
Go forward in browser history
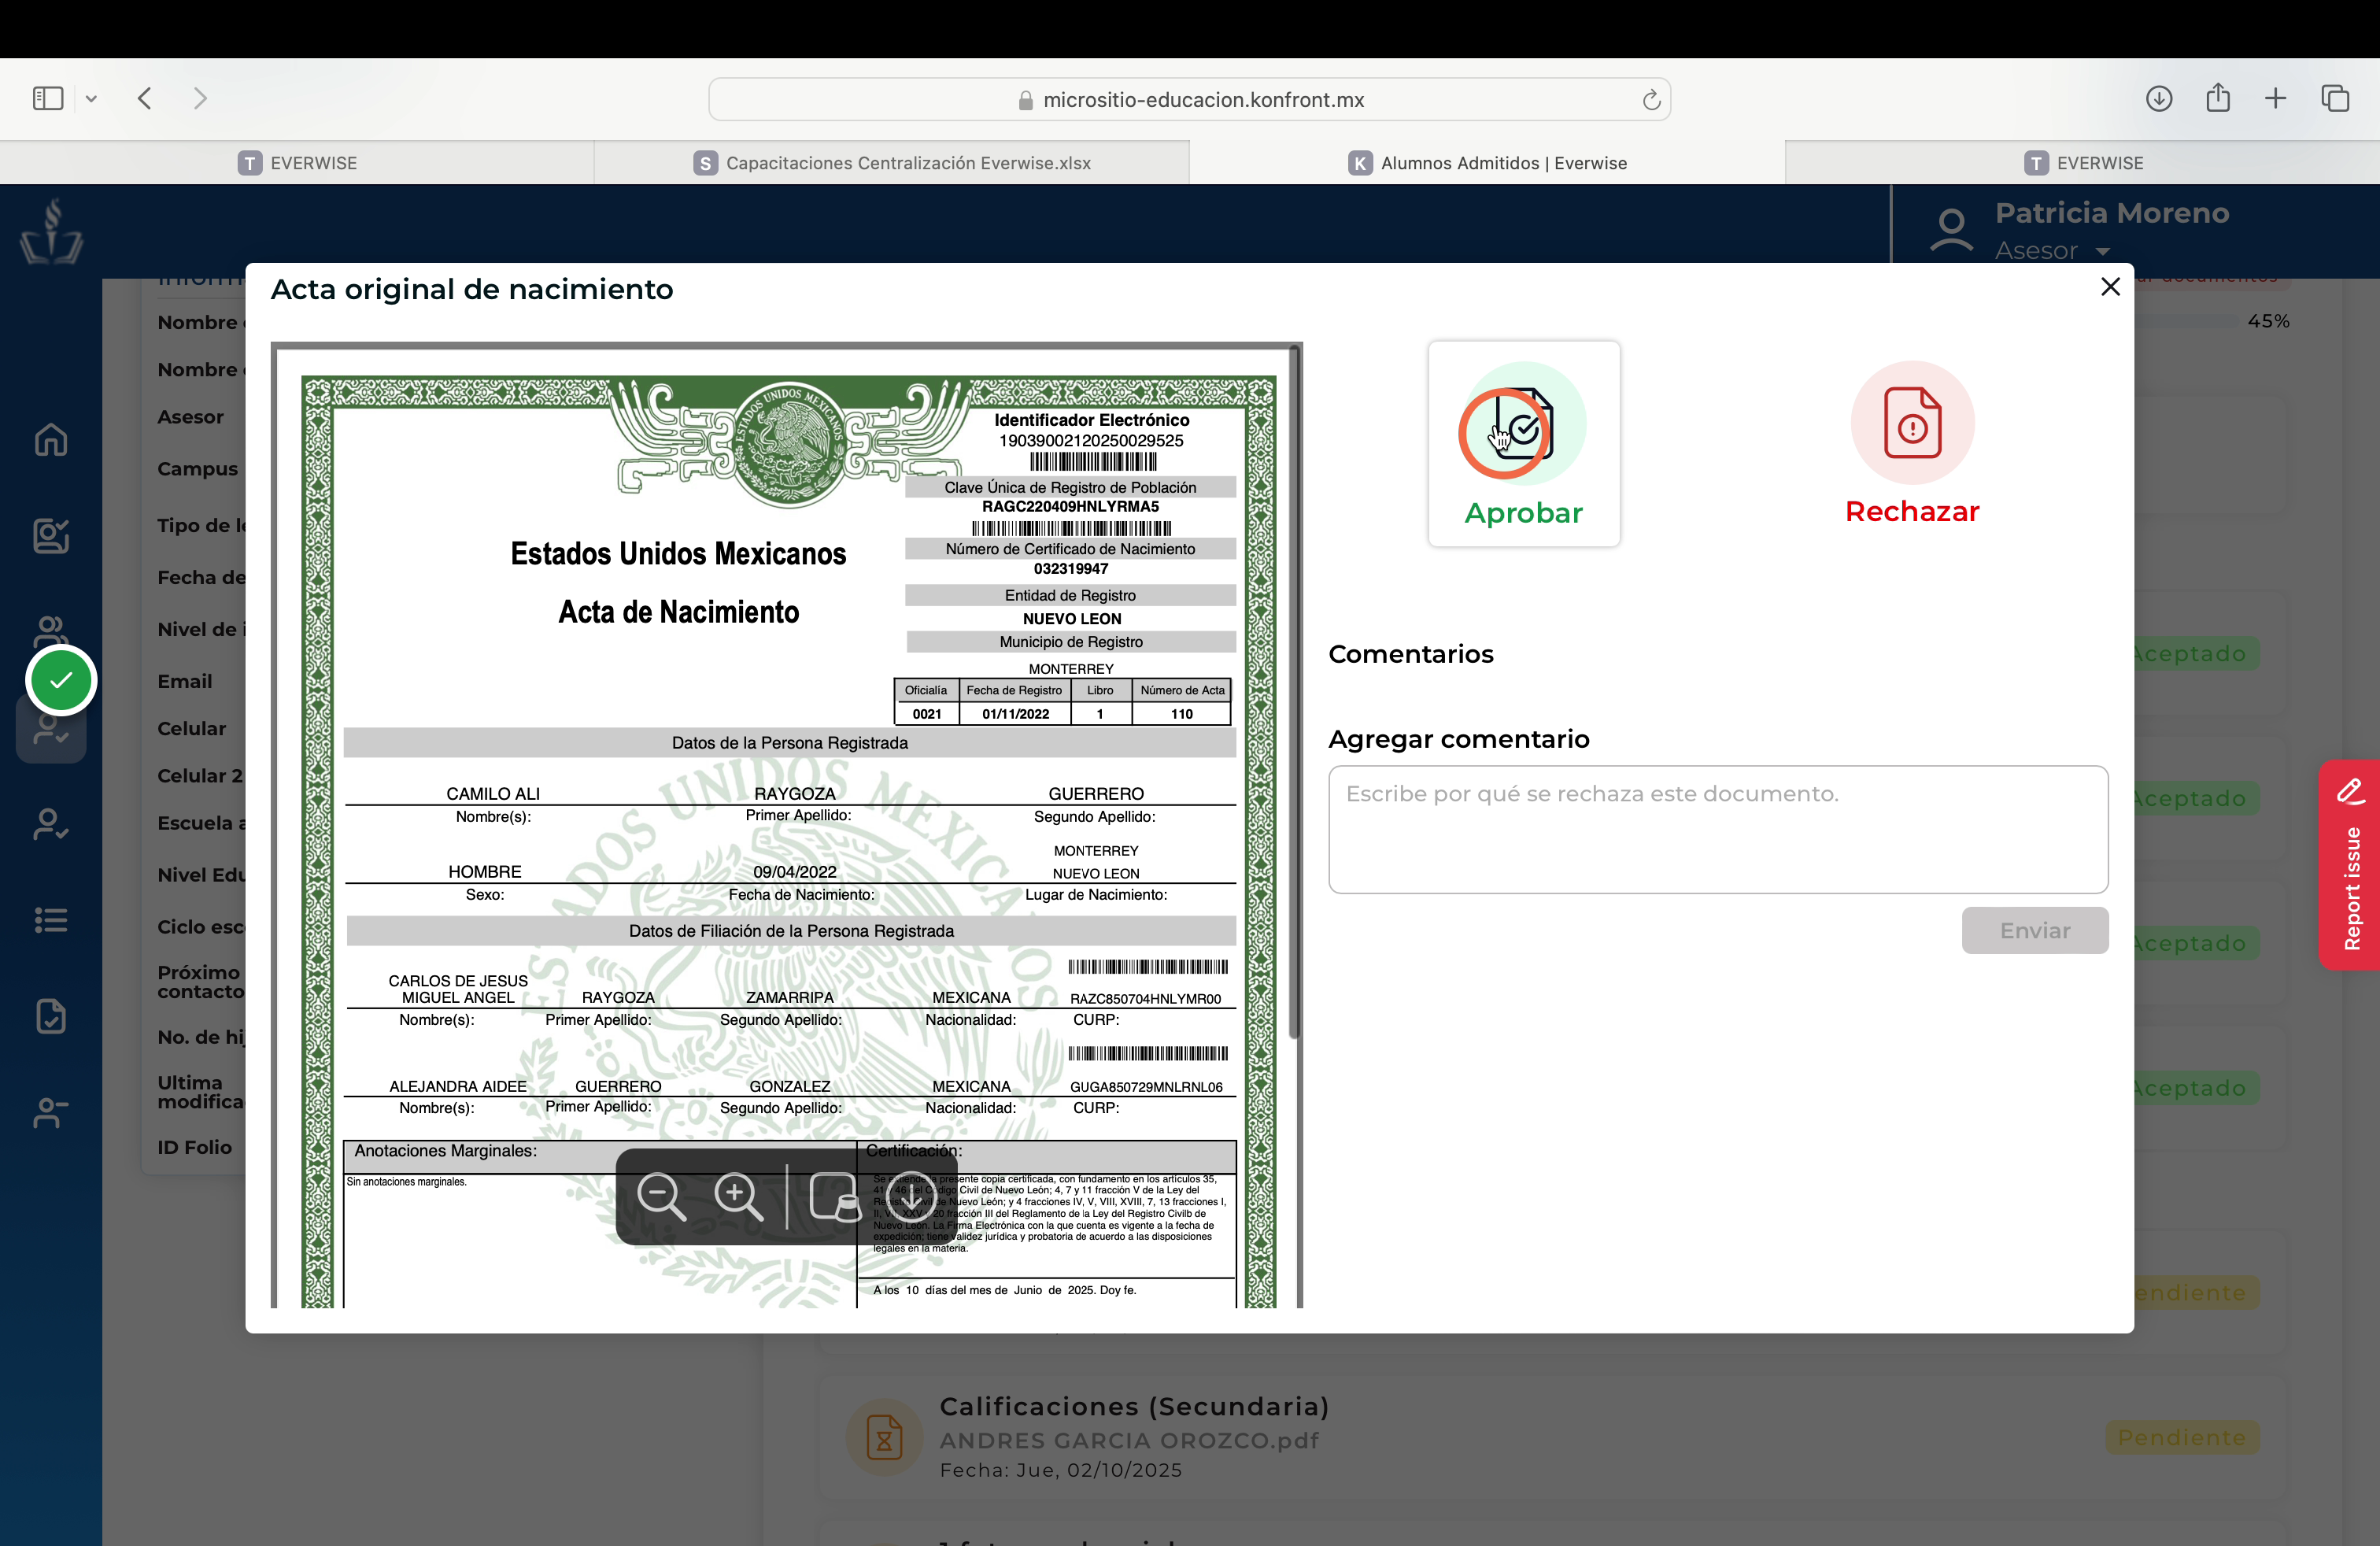(200, 98)
